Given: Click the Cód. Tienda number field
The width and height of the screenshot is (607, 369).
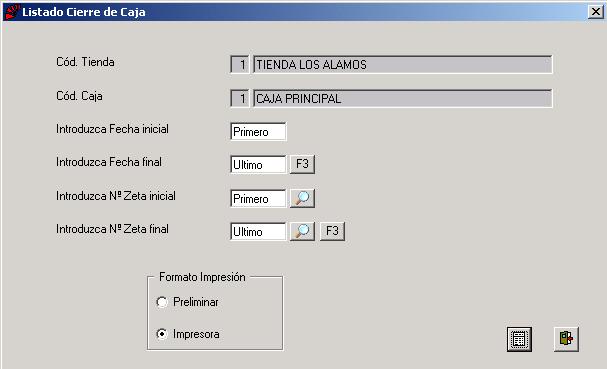Looking at the screenshot, I should (240, 64).
